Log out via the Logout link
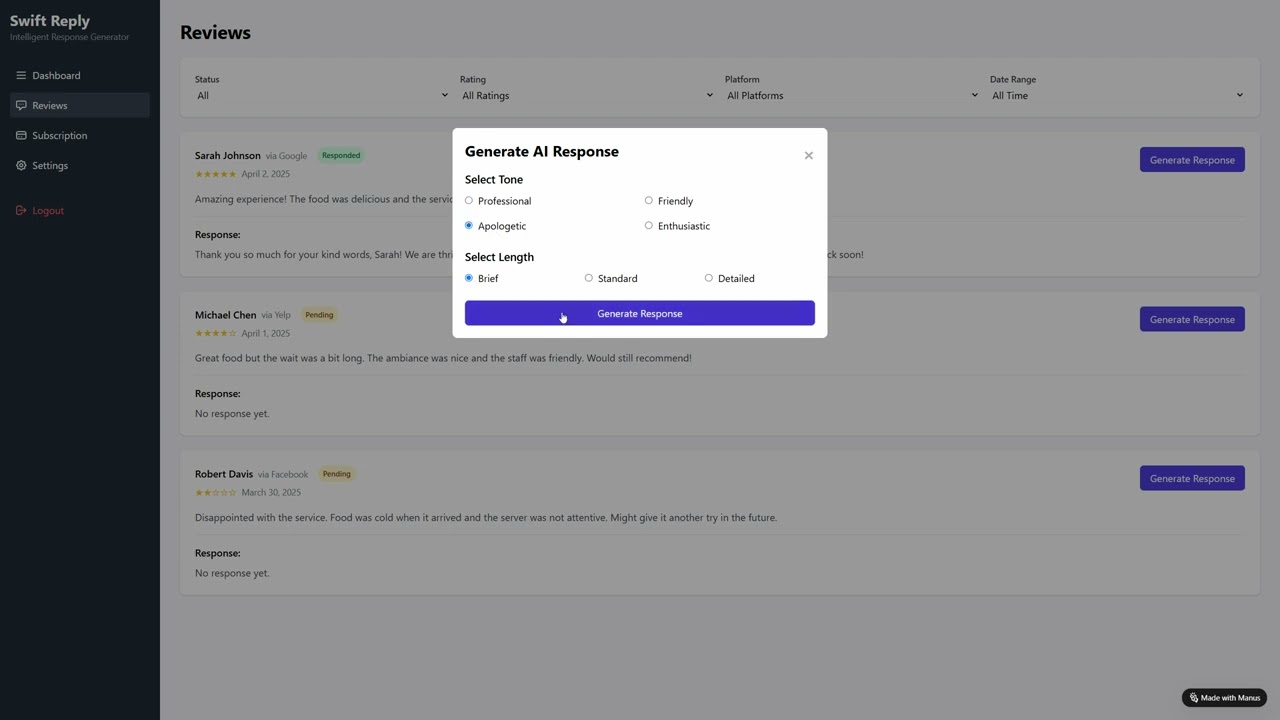This screenshot has height=720, width=1280. (80, 210)
